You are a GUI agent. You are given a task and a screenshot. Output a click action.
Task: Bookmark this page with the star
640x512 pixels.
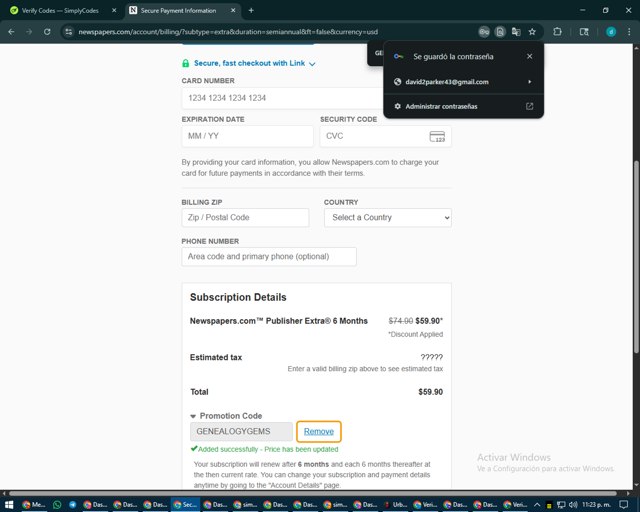pos(532,32)
